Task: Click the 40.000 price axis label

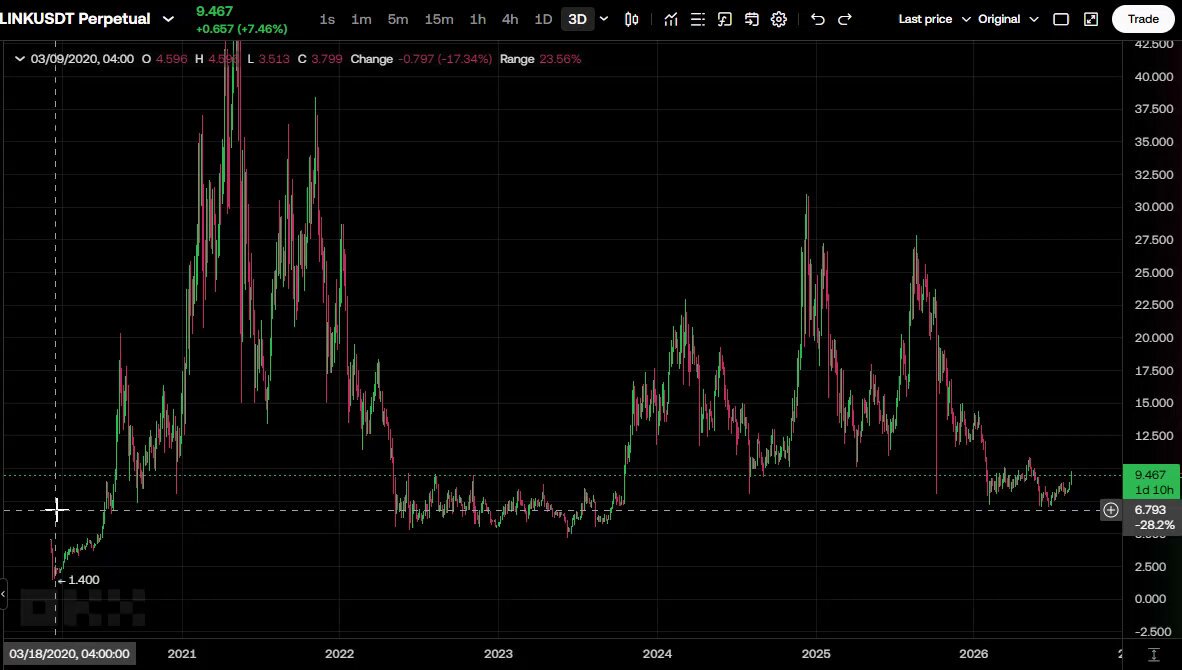Action: coord(1154,76)
